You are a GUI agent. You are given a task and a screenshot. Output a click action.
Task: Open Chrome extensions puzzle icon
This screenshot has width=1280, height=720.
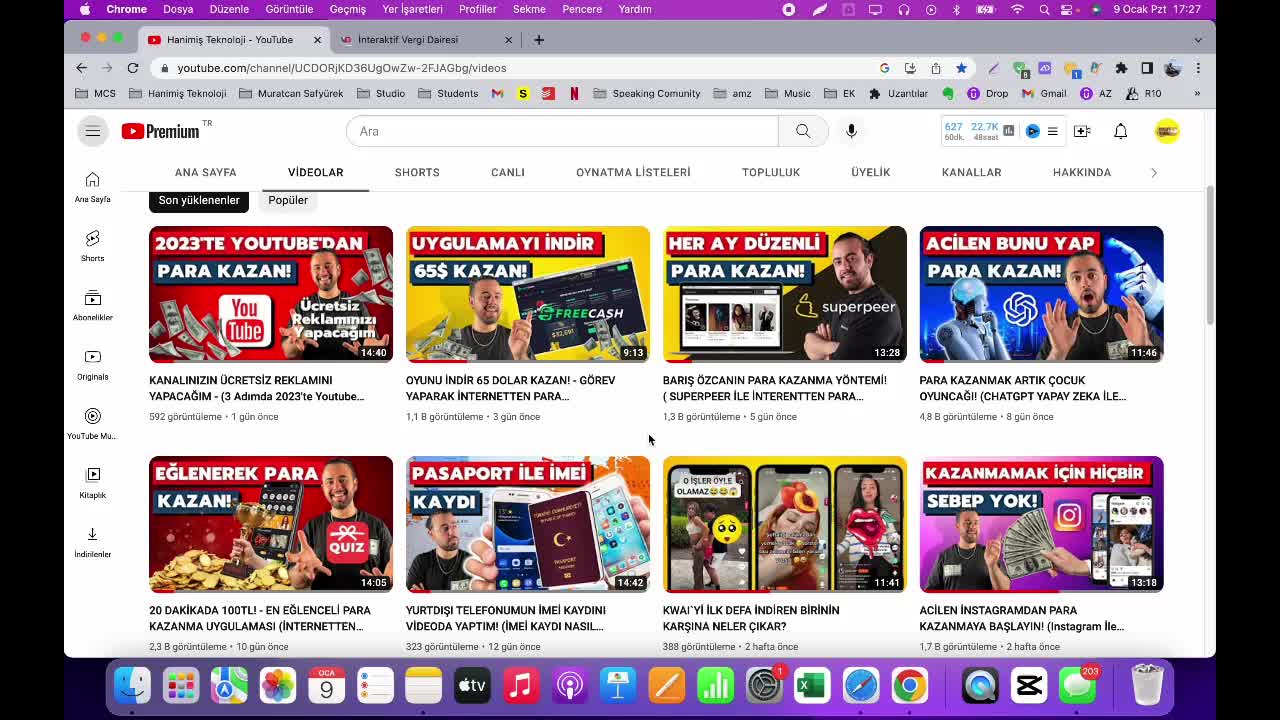pos(1121,68)
